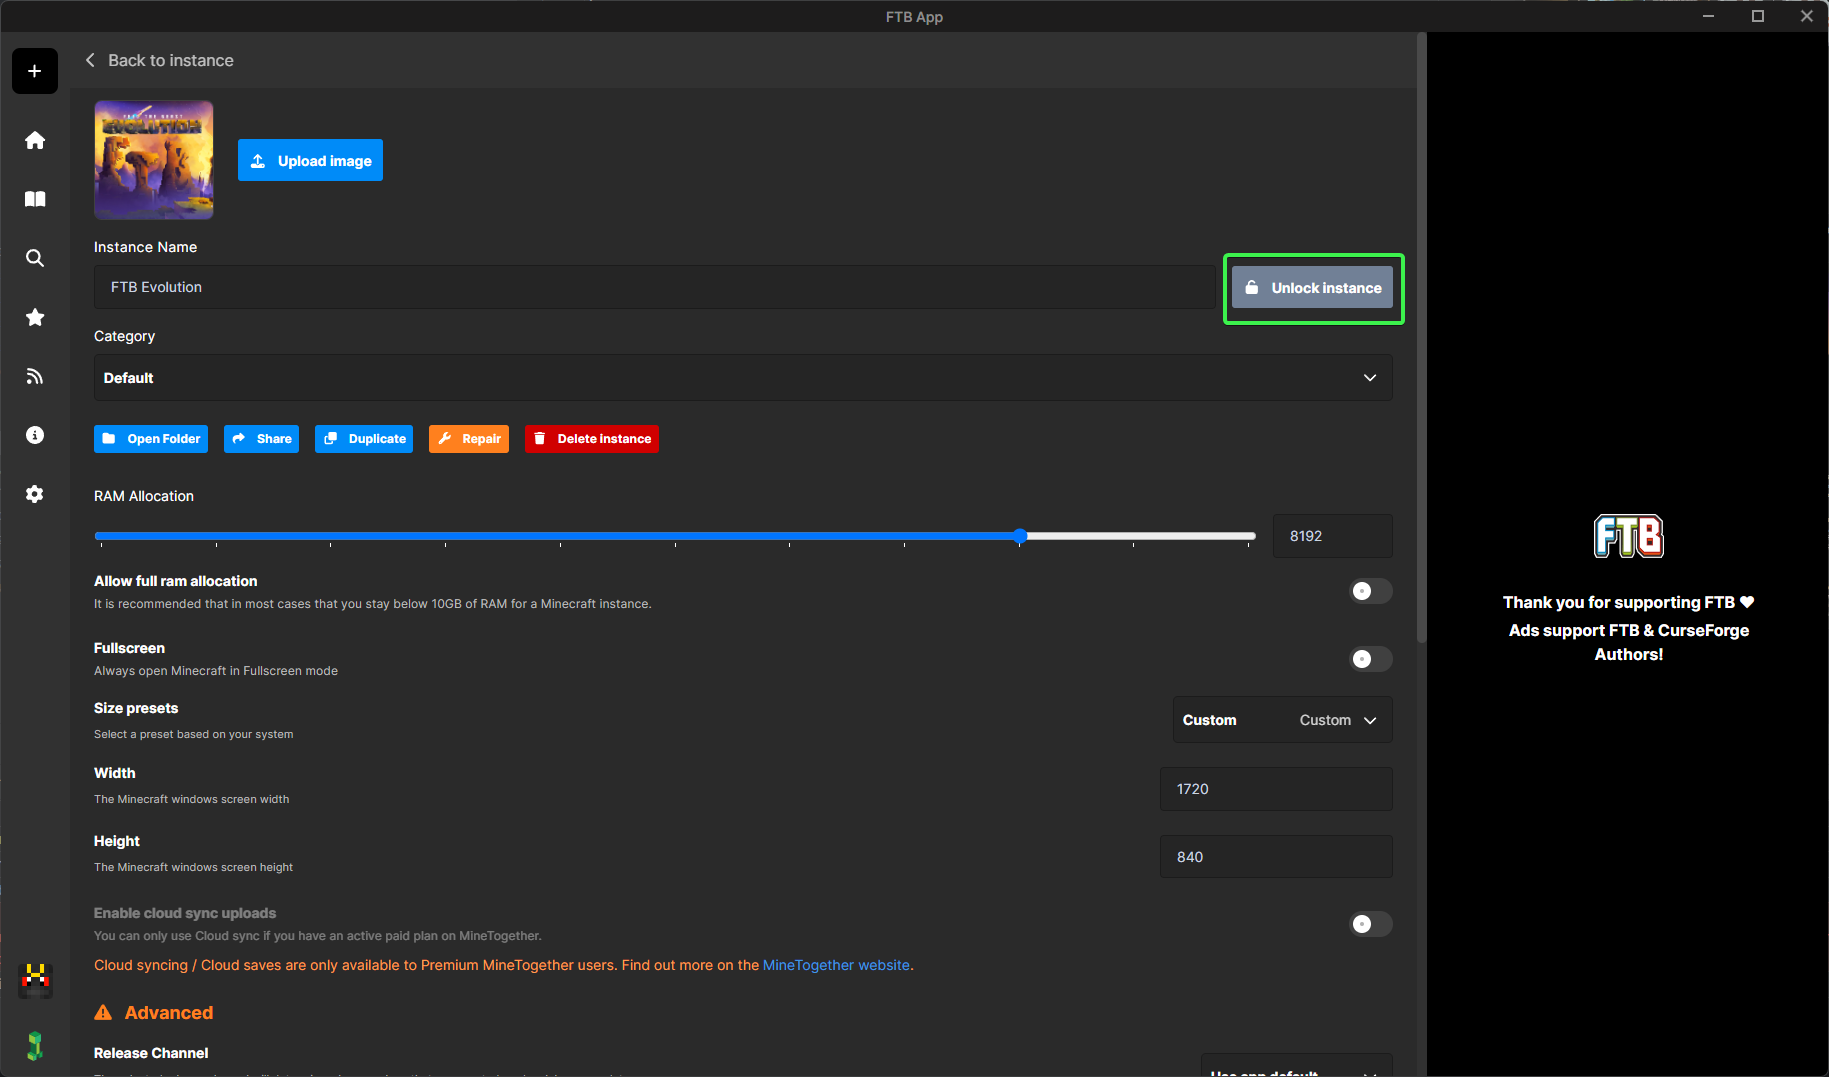Go to Home via sidebar house icon
The height and width of the screenshot is (1077, 1829).
(35, 140)
